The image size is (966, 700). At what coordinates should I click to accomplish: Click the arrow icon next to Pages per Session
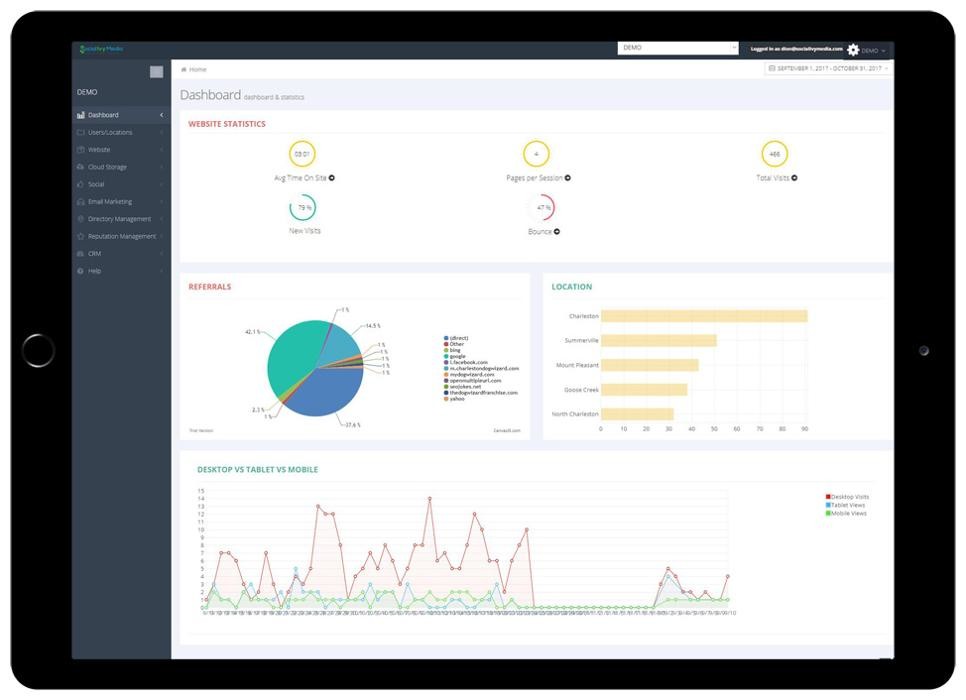(x=568, y=178)
